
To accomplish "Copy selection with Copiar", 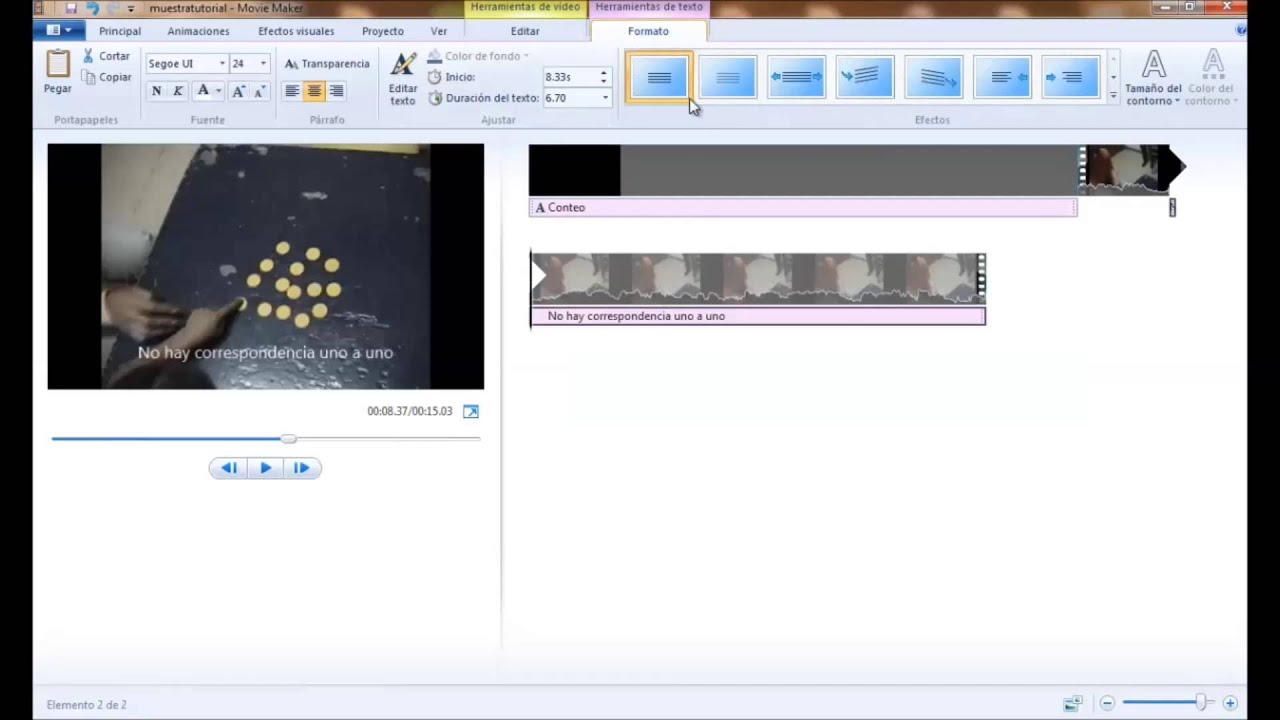I will [x=106, y=77].
